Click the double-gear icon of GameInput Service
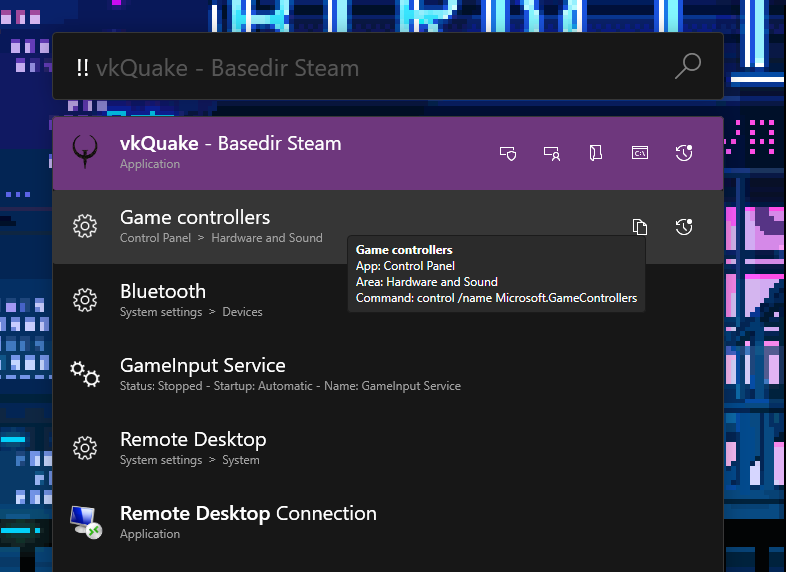Screen dimensions: 786x572 (x=85, y=374)
